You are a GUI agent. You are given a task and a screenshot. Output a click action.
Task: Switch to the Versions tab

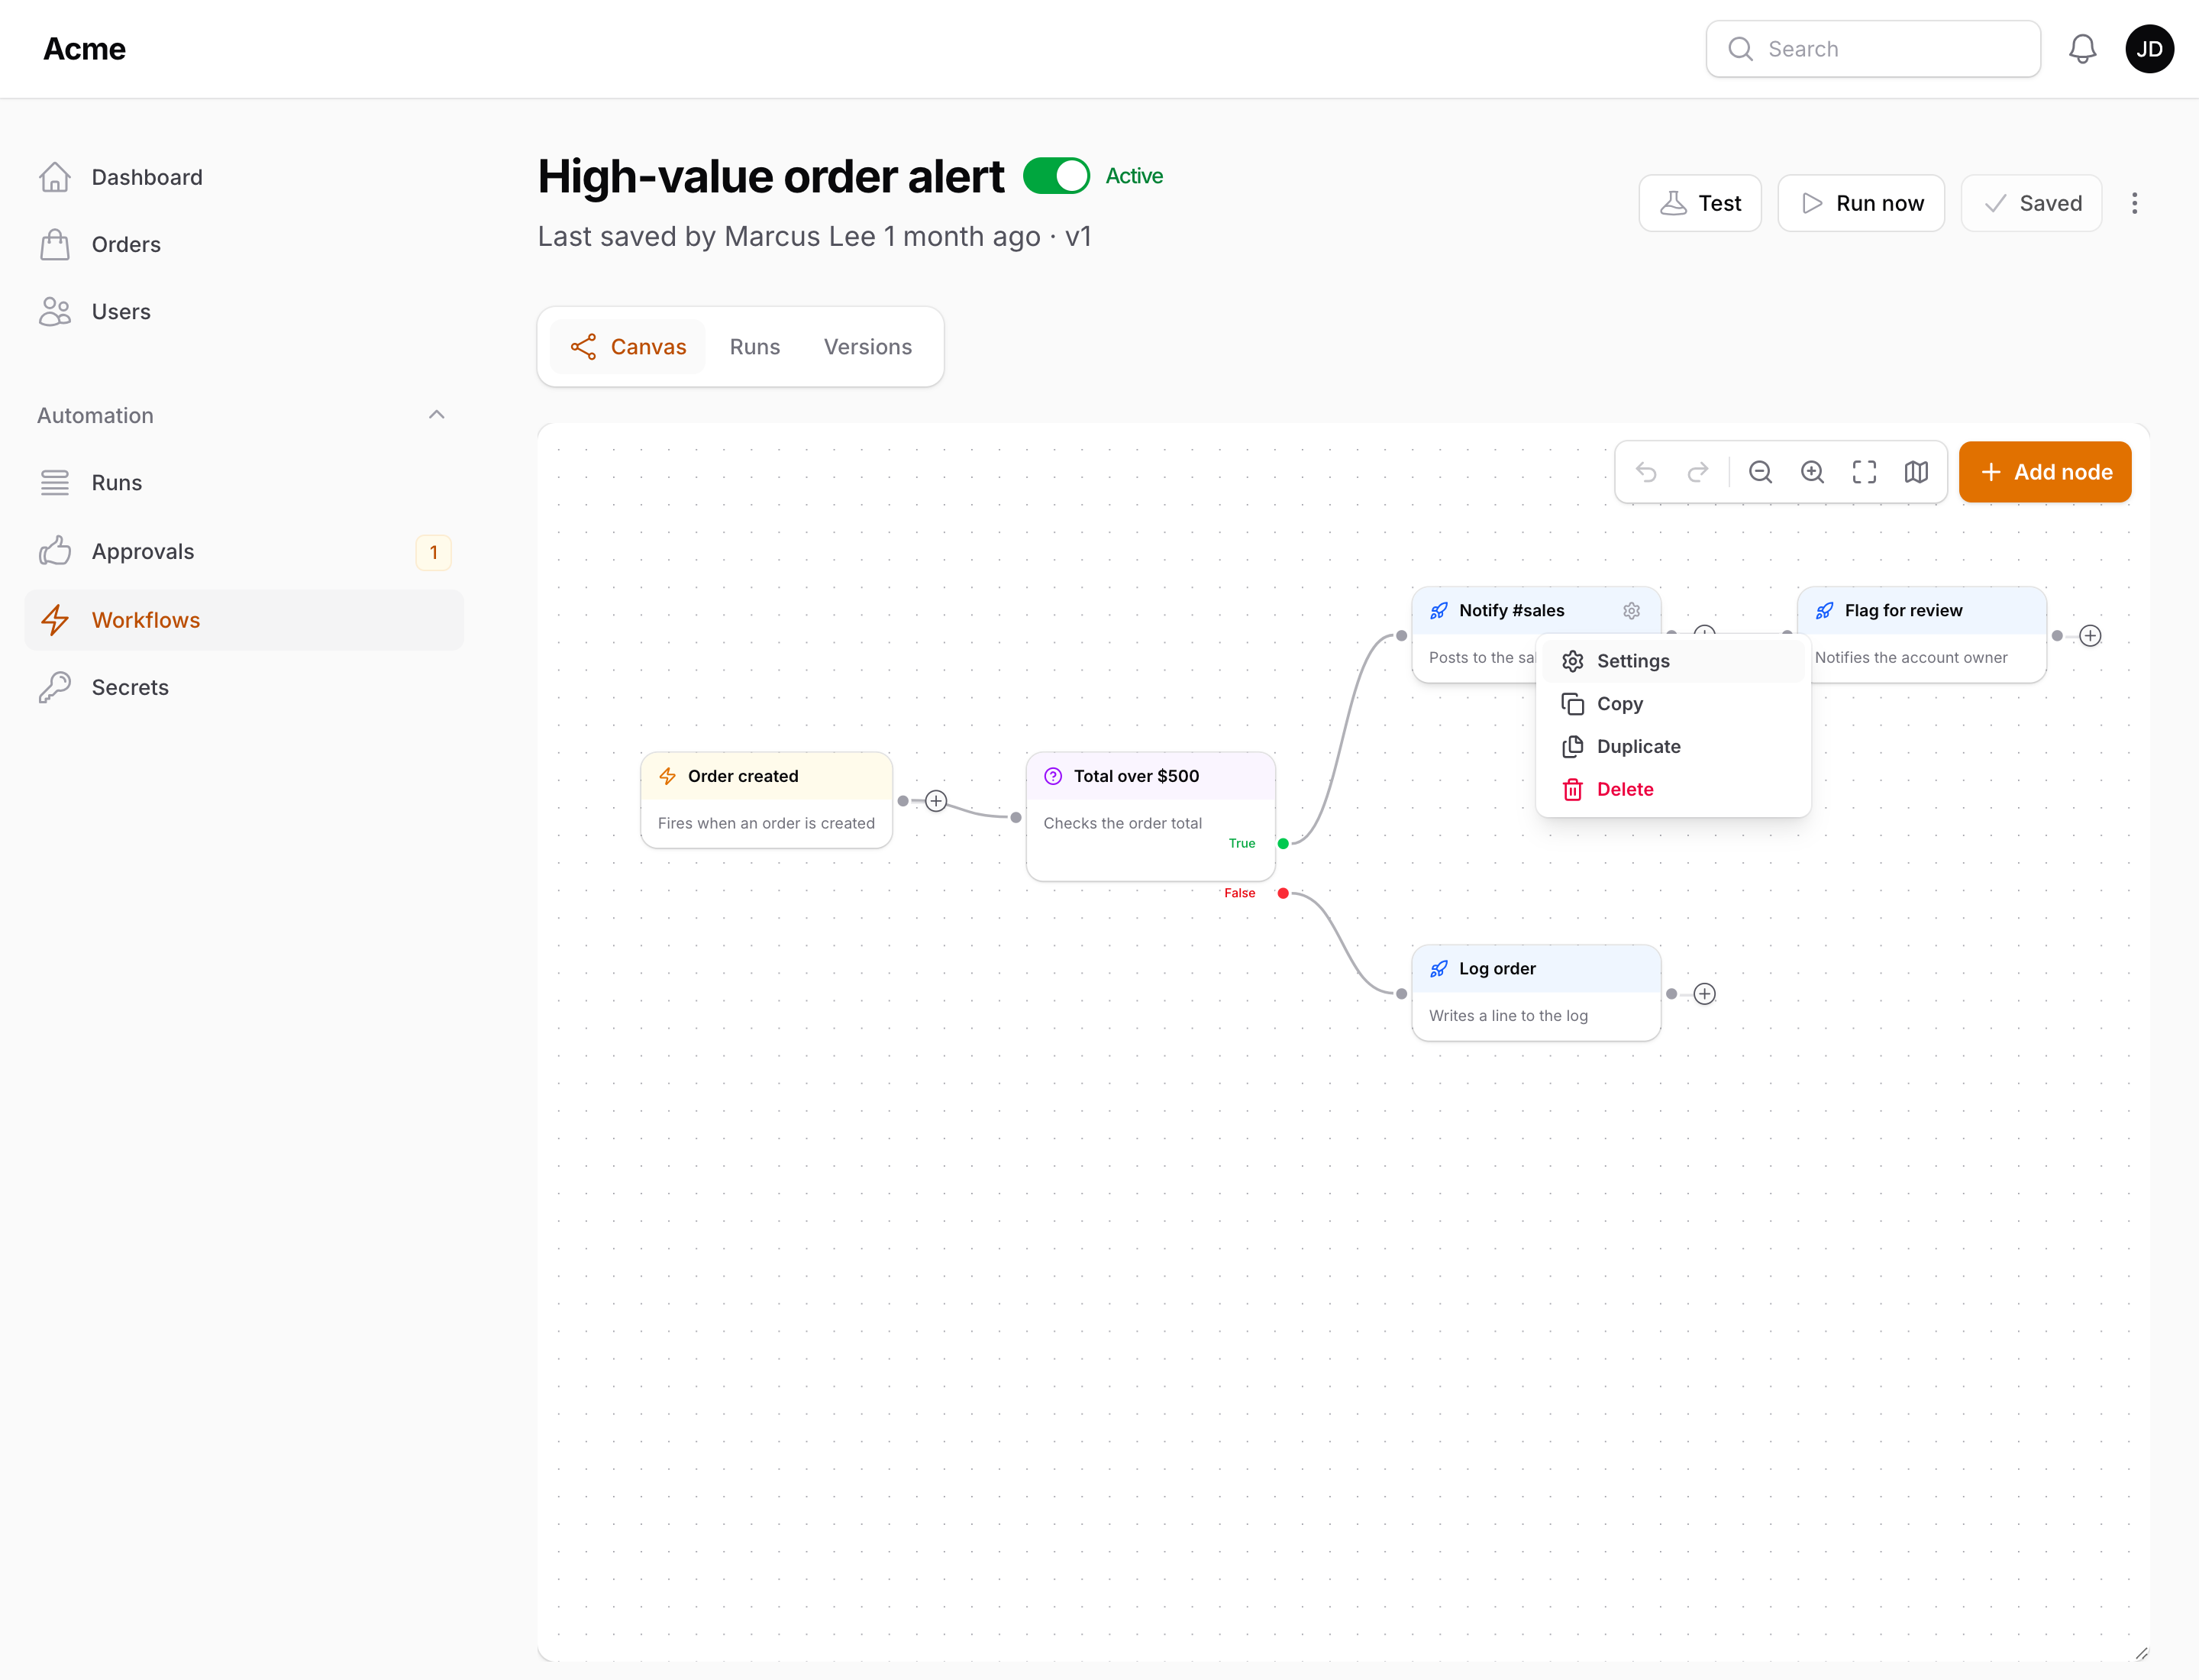pyautogui.click(x=867, y=347)
